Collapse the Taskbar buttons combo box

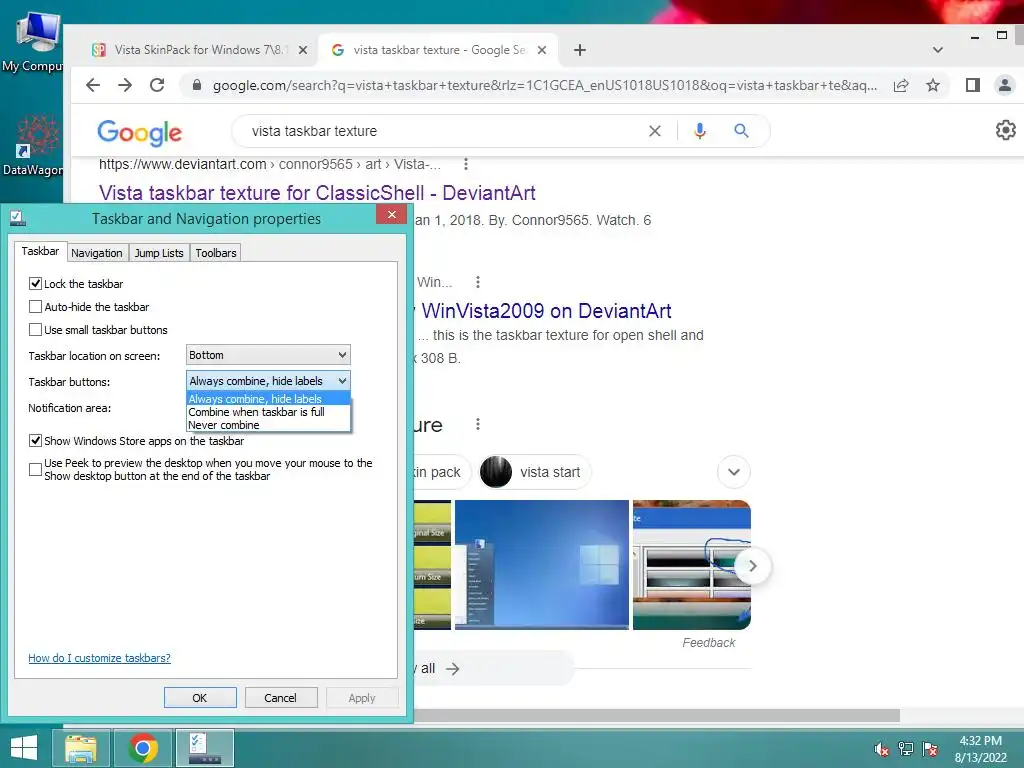268,381
